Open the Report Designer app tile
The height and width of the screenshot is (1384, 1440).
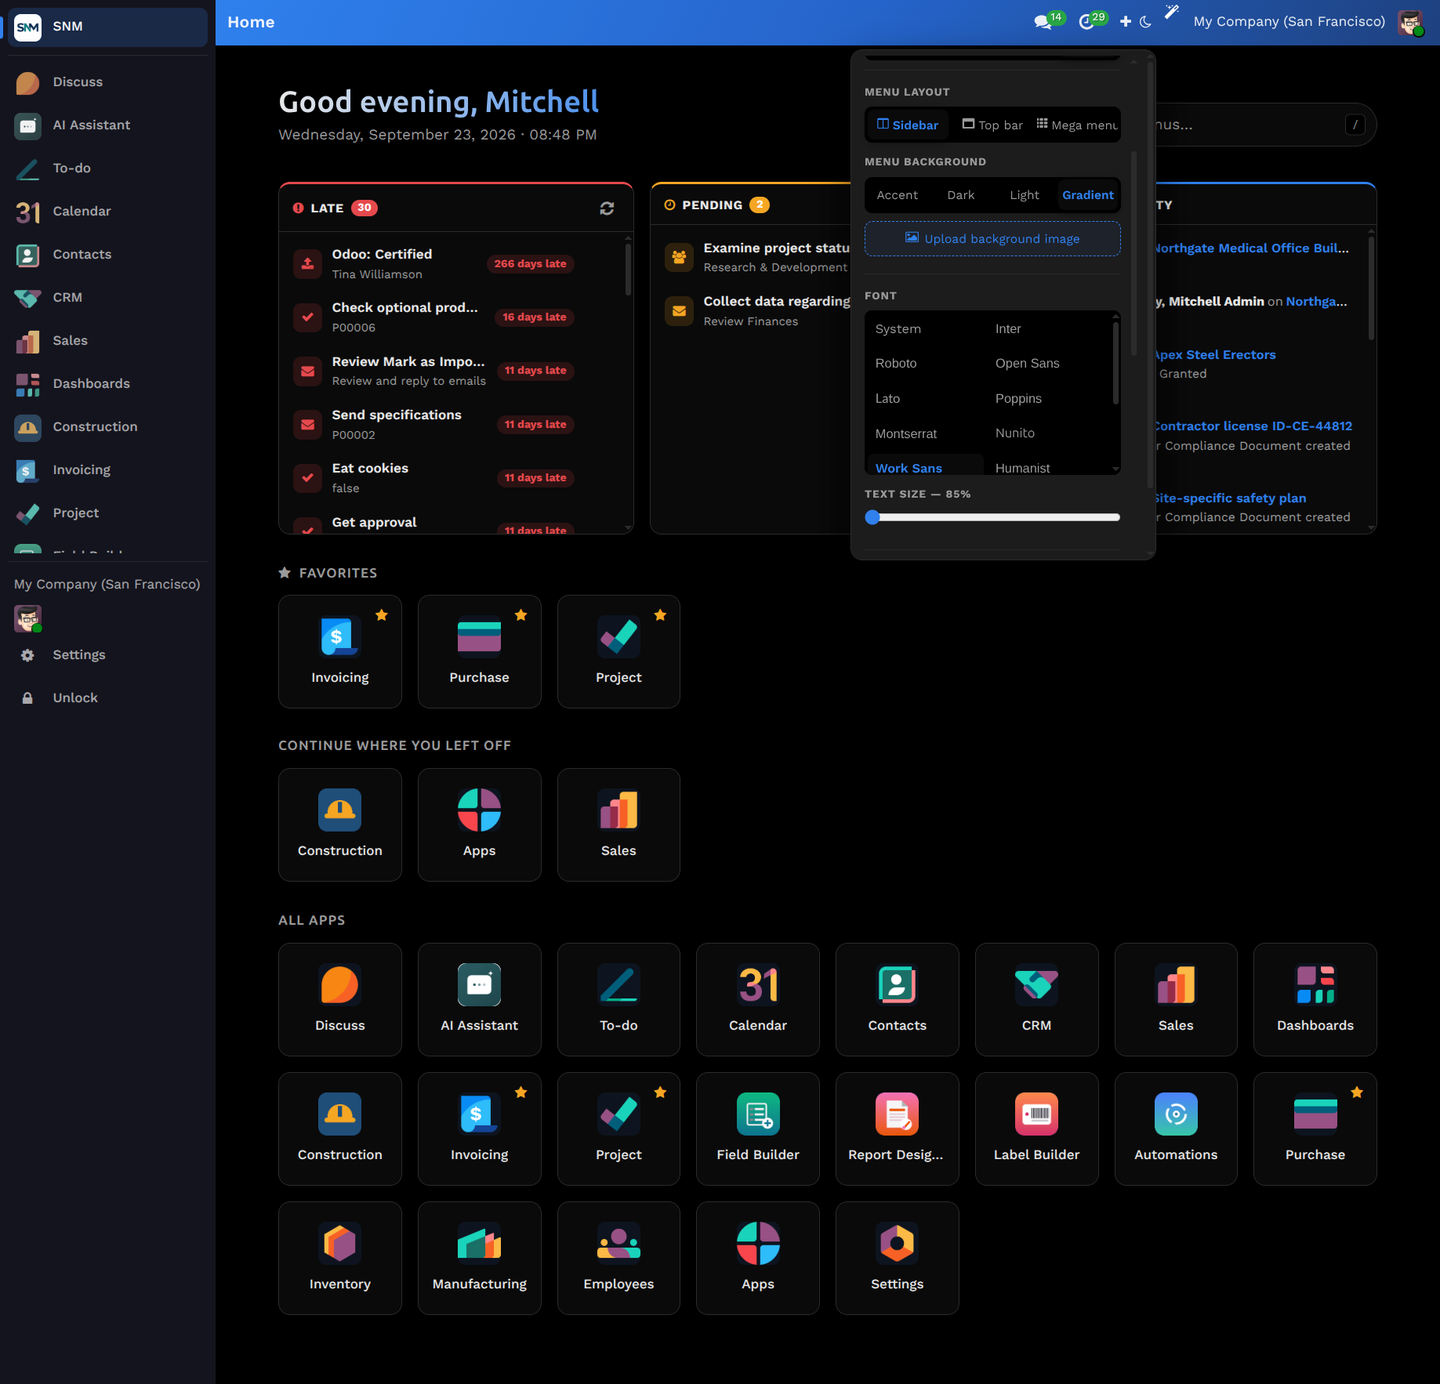(x=897, y=1128)
